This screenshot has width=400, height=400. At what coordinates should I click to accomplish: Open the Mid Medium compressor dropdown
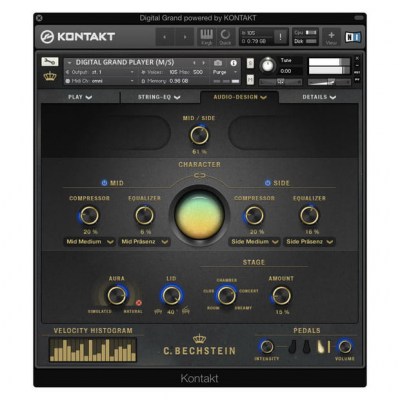89,242
